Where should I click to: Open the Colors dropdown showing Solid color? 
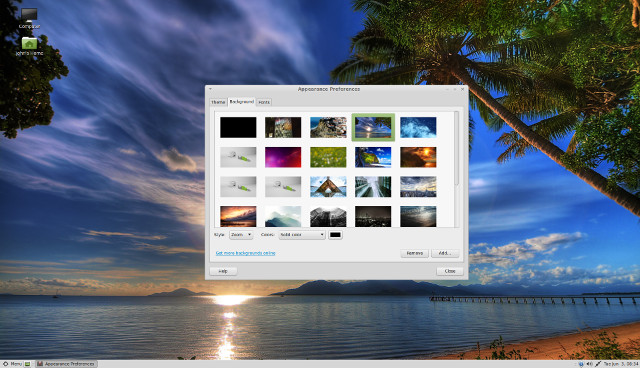302,235
